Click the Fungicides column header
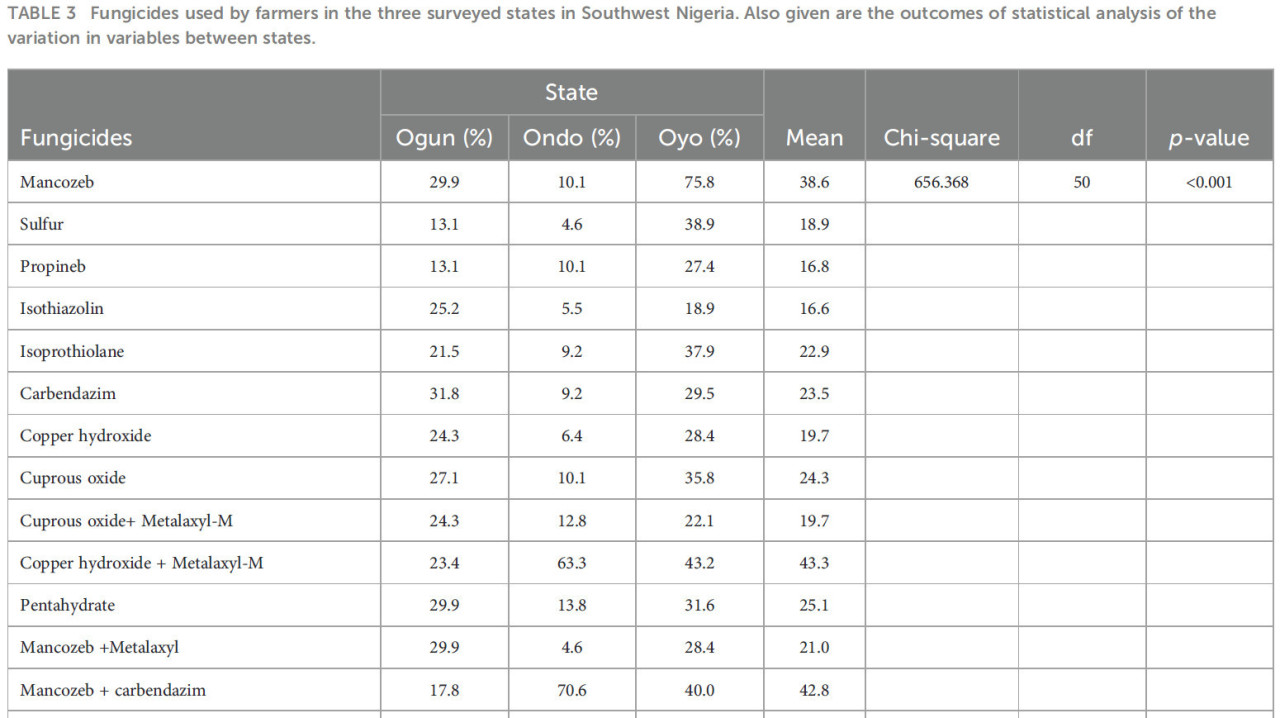The width and height of the screenshot is (1280, 718). (76, 138)
